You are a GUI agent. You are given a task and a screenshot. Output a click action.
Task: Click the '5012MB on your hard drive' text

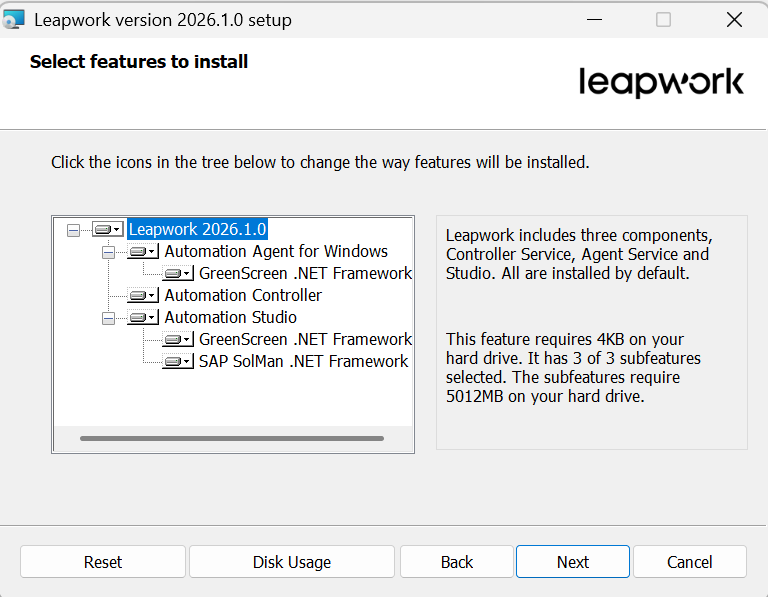tap(545, 396)
